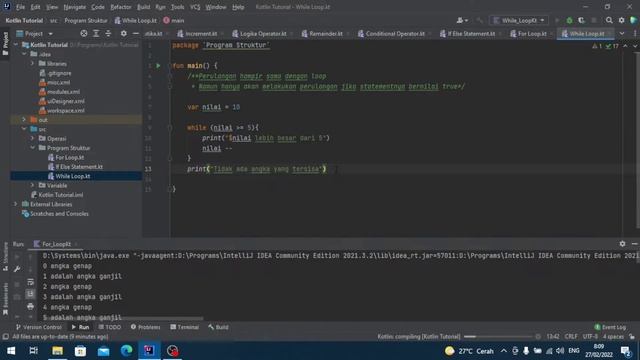Screen dimensions: 640x360
Task: Click the warnings indicator in editor corner
Action: 597,46
